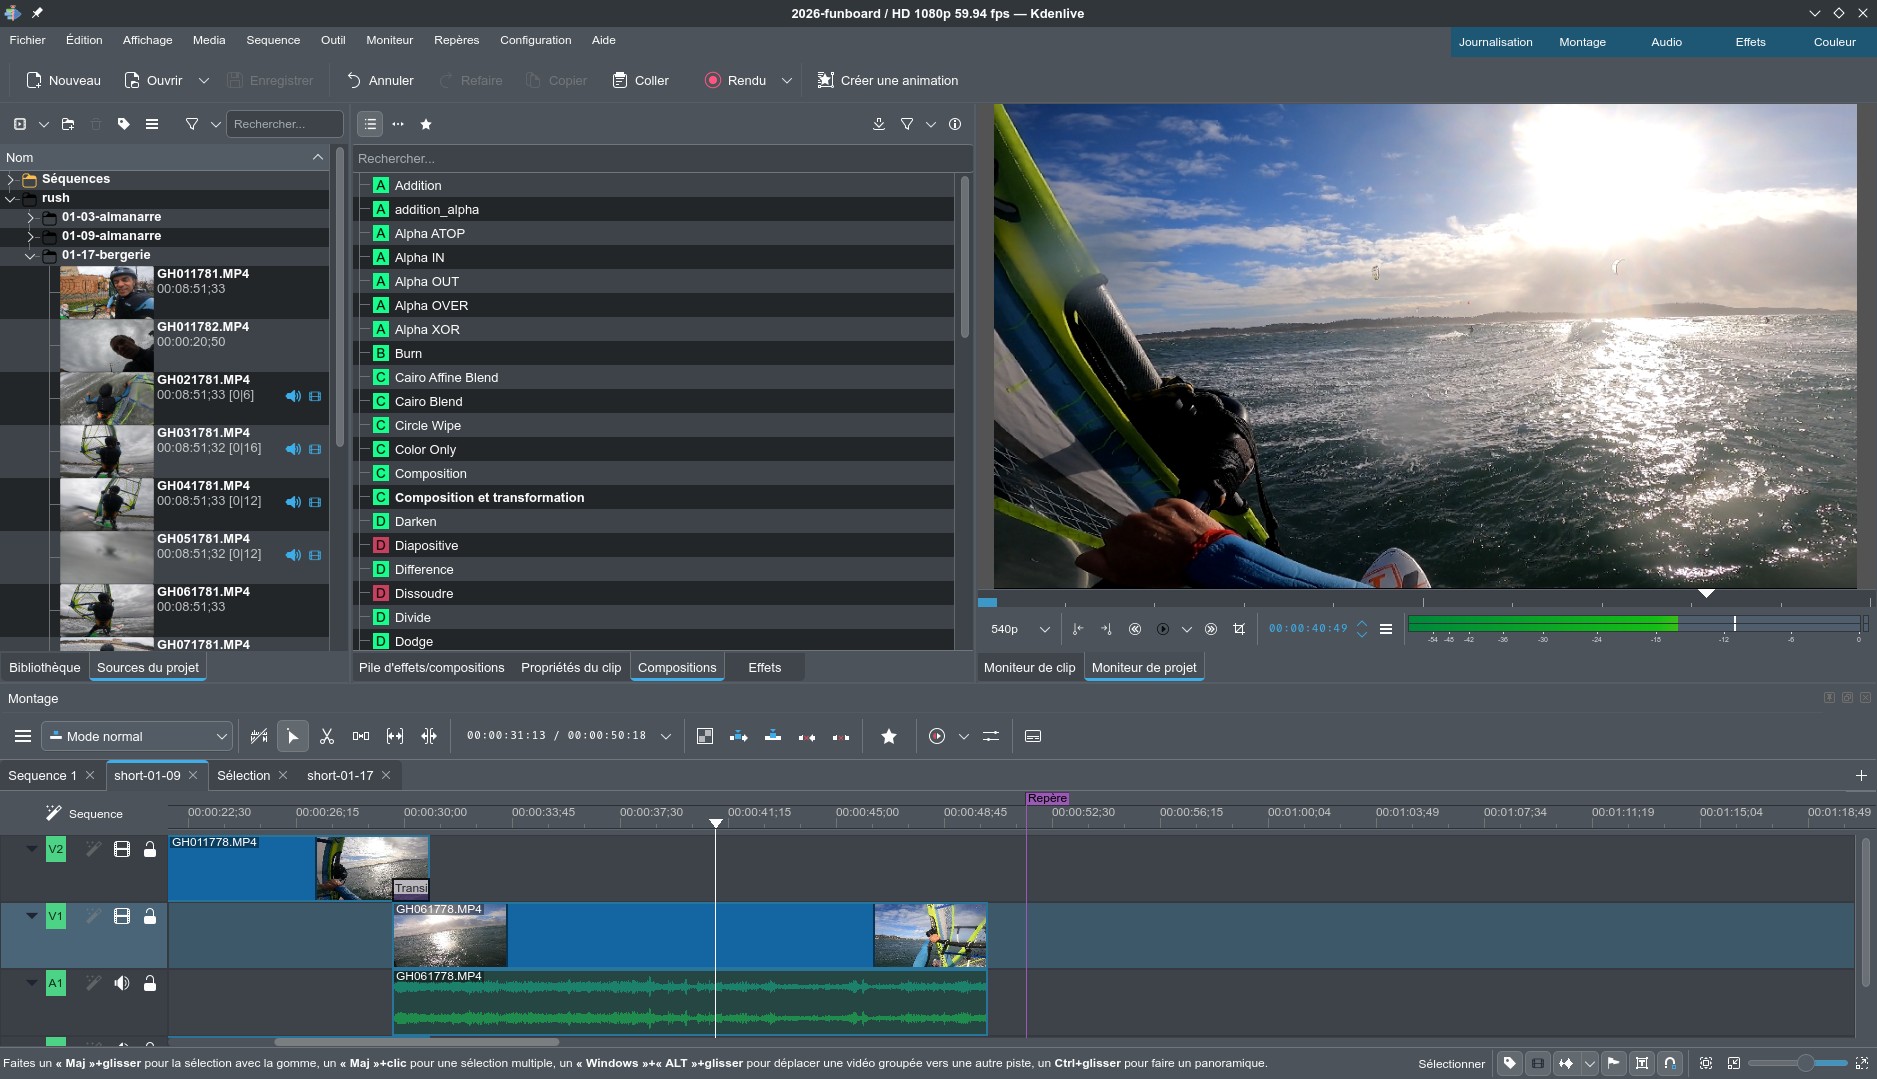Click the Annuler undo button
Viewport: 1877px width, 1079px height.
click(x=379, y=81)
